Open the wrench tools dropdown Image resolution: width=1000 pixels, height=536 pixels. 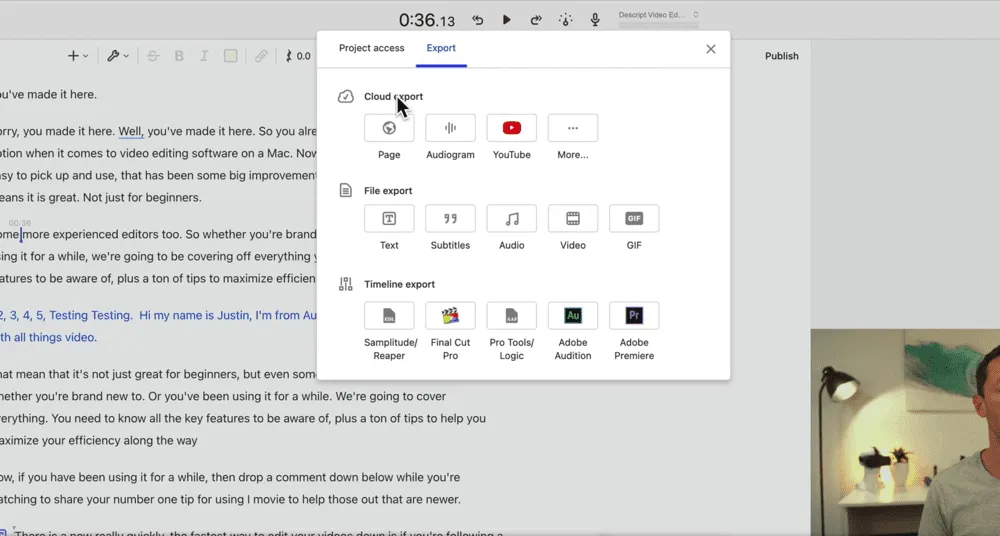118,56
